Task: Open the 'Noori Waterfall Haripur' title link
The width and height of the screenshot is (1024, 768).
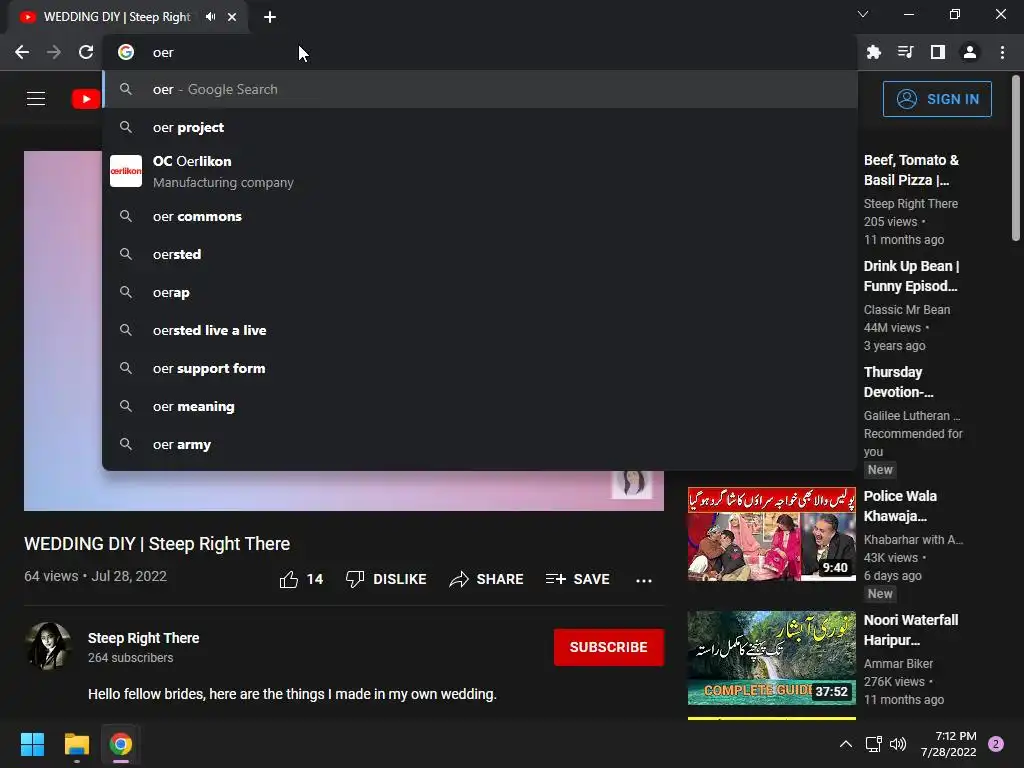Action: tap(911, 630)
